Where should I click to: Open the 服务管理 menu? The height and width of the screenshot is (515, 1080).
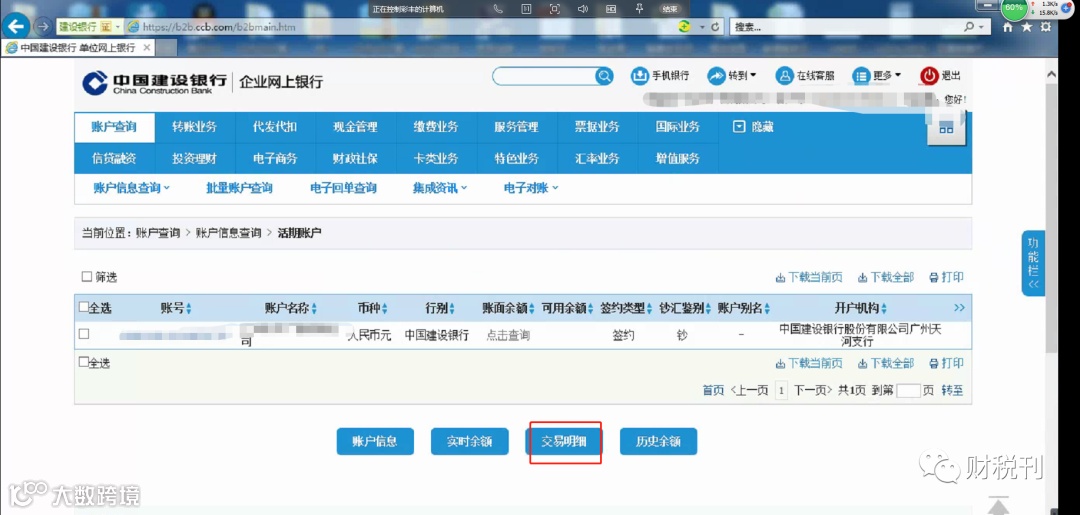coord(517,127)
